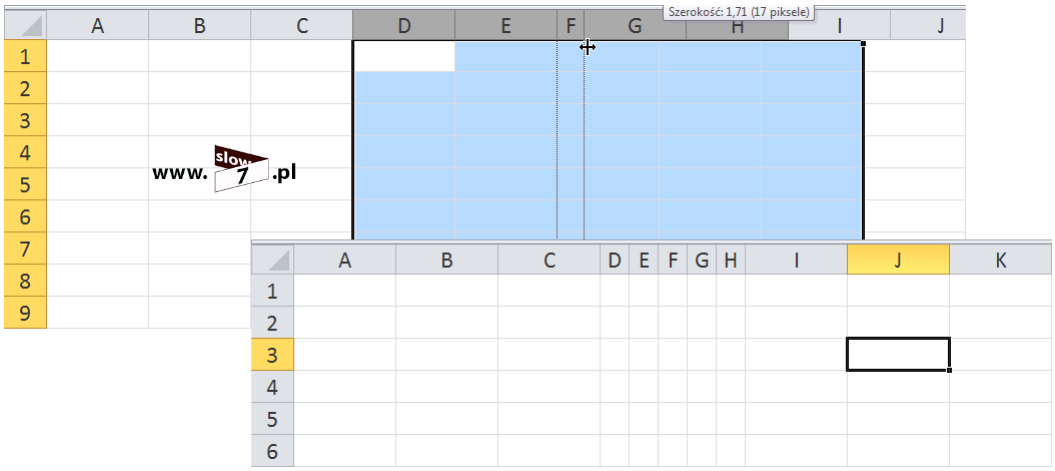The image size is (1055, 471).
Task: Click the slow7 logo image
Action: pos(241,169)
